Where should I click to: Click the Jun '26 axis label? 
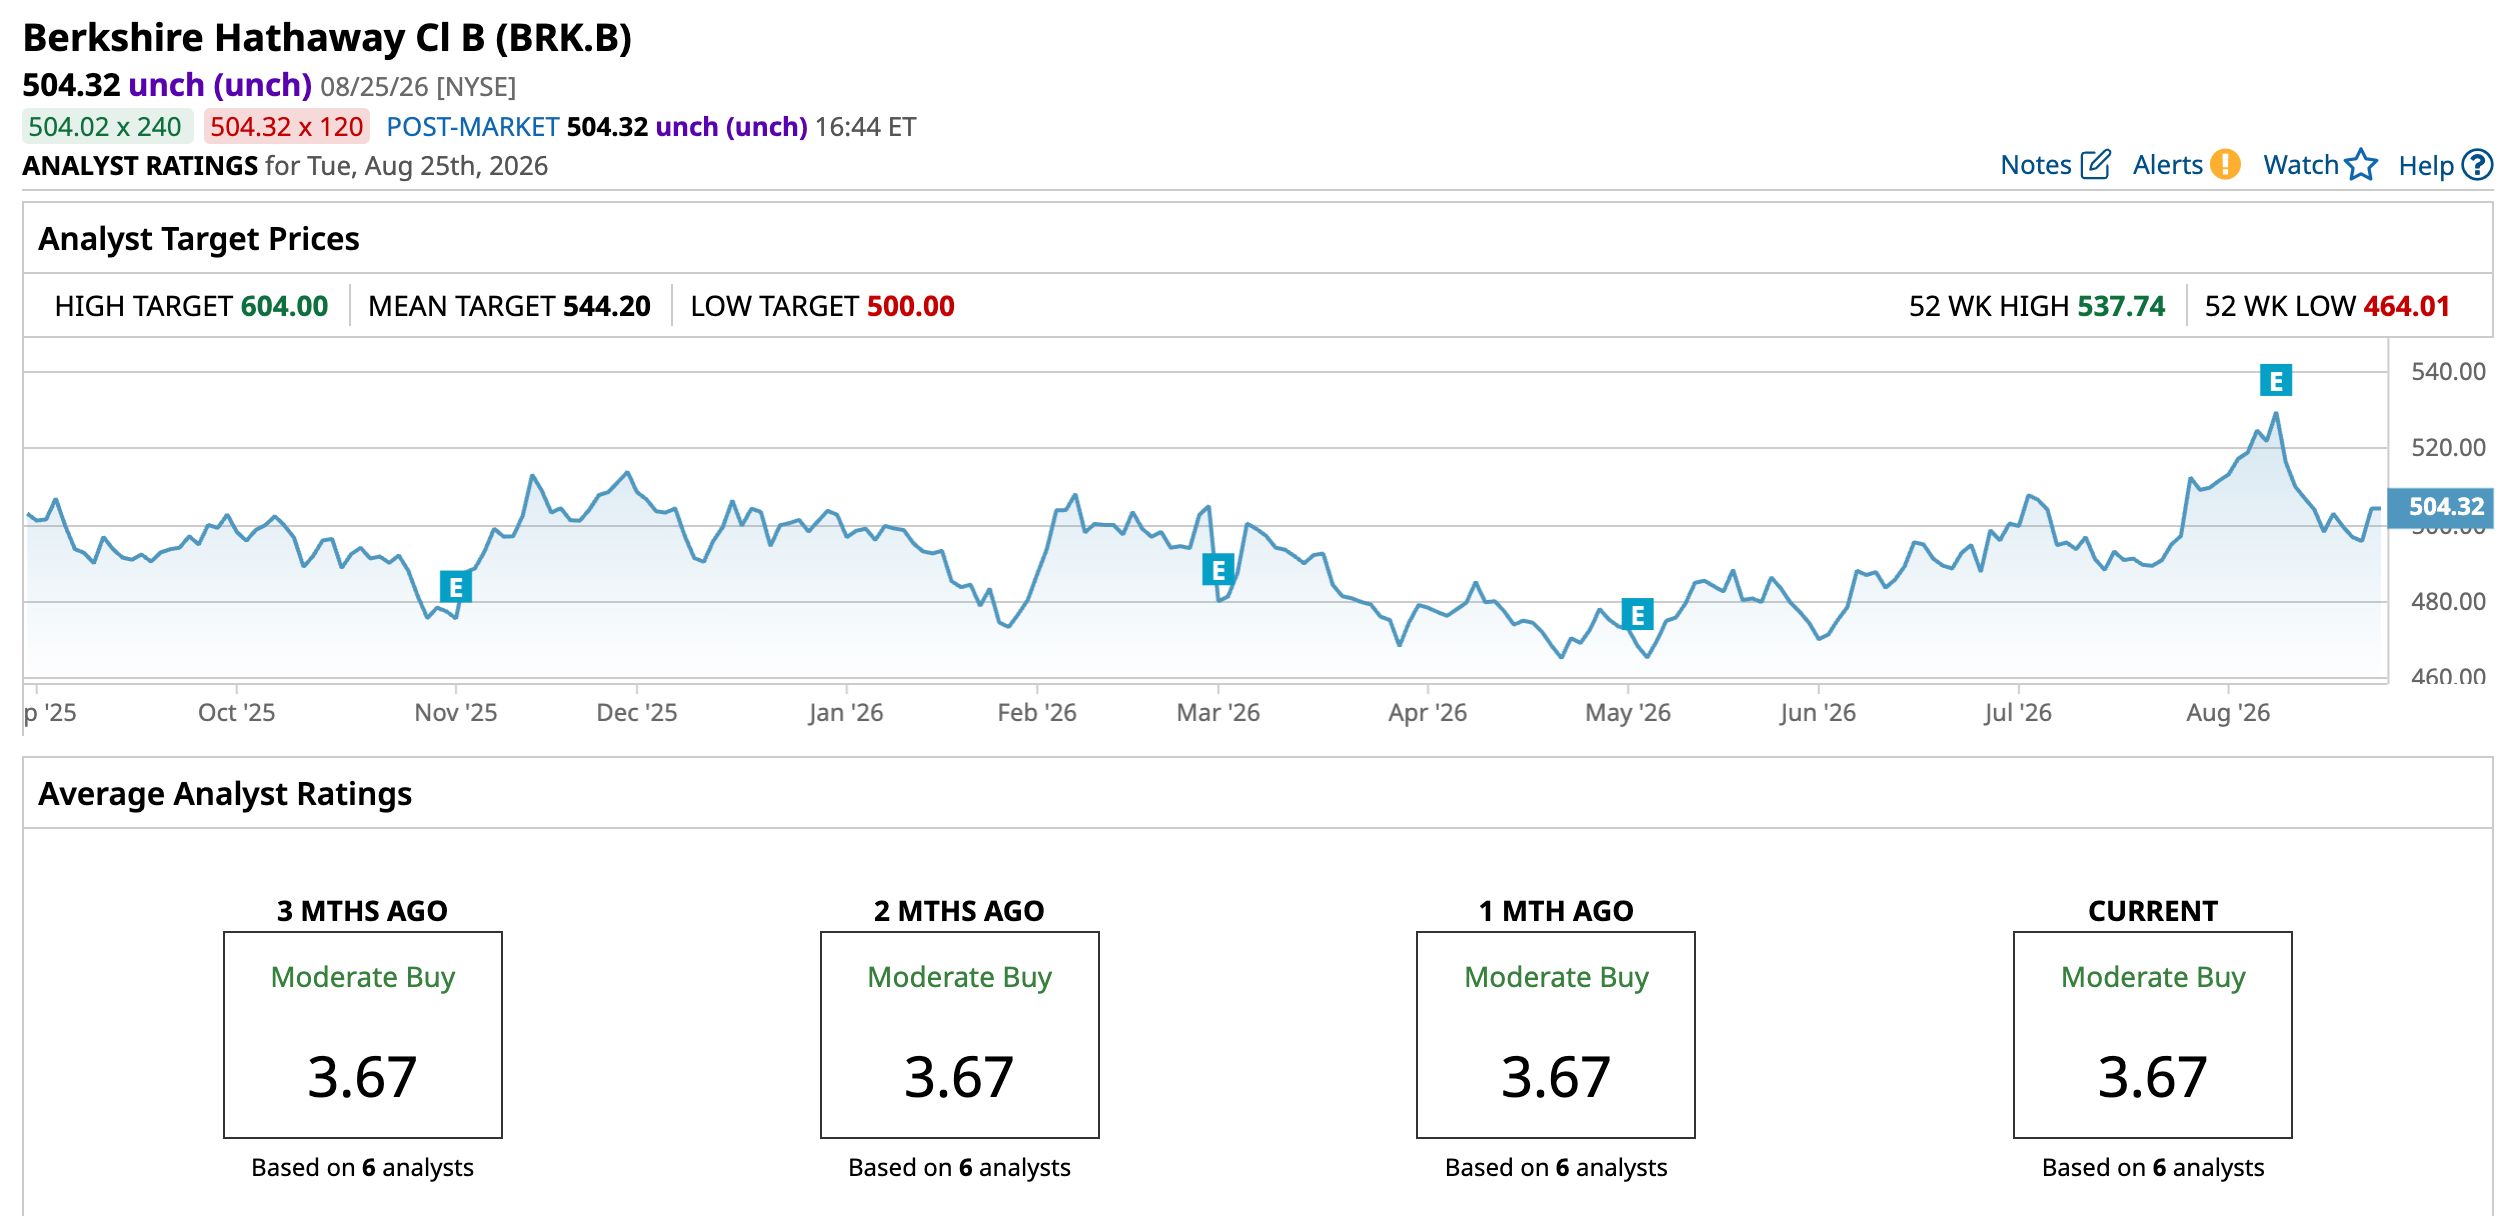point(1818,713)
